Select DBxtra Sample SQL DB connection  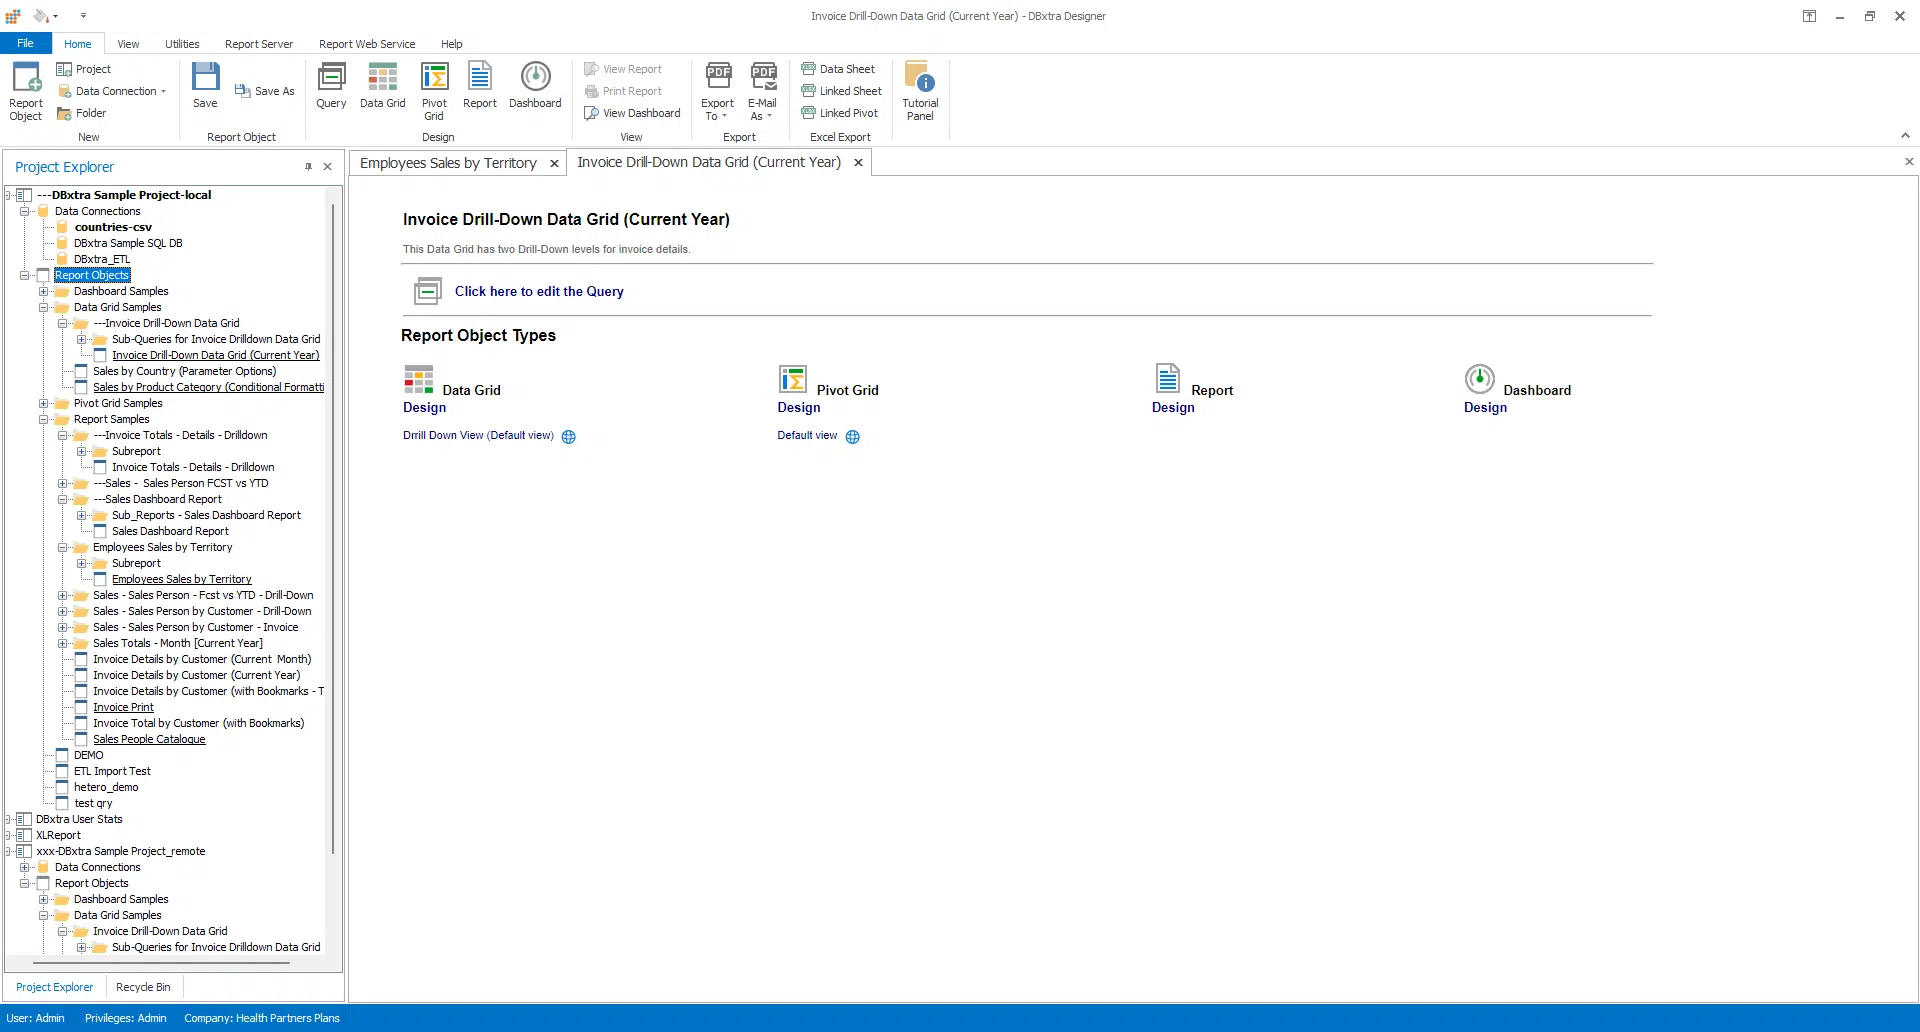click(128, 243)
